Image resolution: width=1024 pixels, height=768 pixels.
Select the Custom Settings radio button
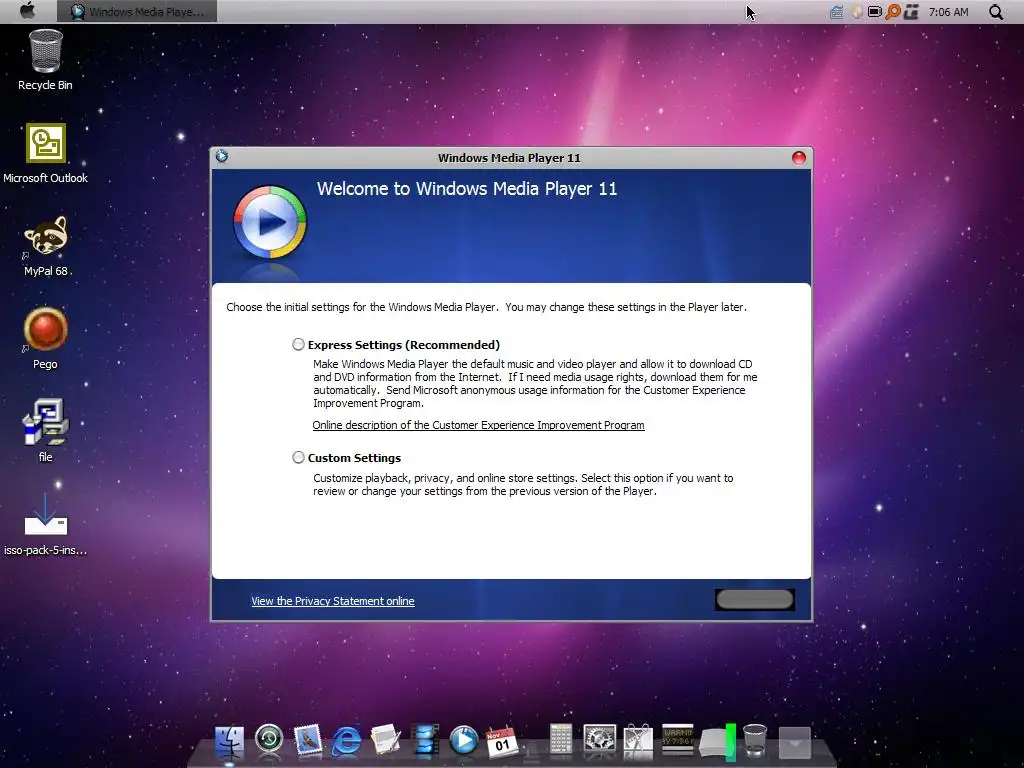pos(298,457)
